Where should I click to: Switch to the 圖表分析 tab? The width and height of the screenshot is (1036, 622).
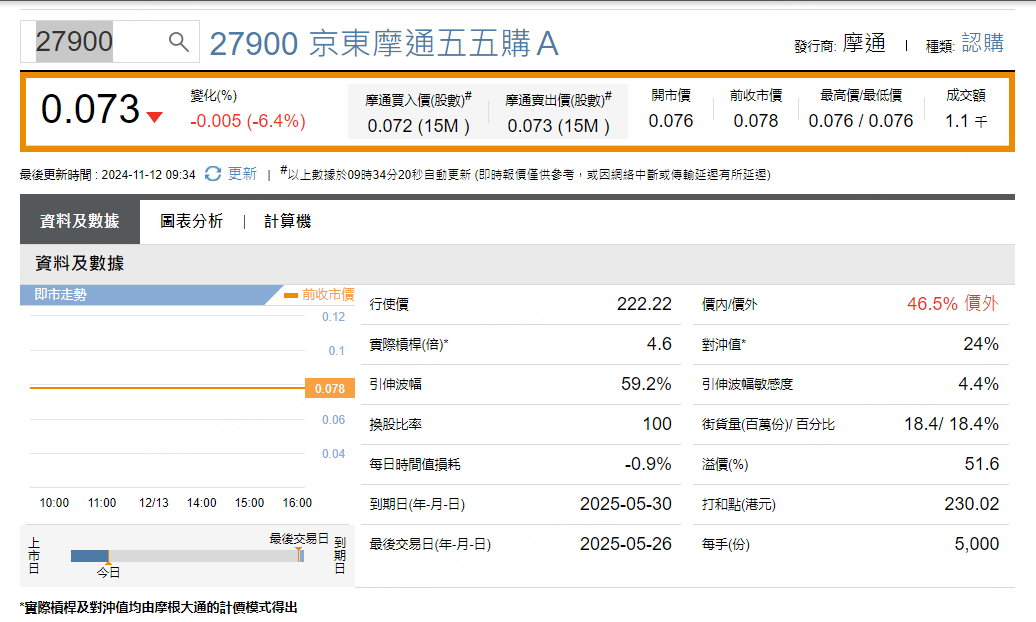(192, 221)
